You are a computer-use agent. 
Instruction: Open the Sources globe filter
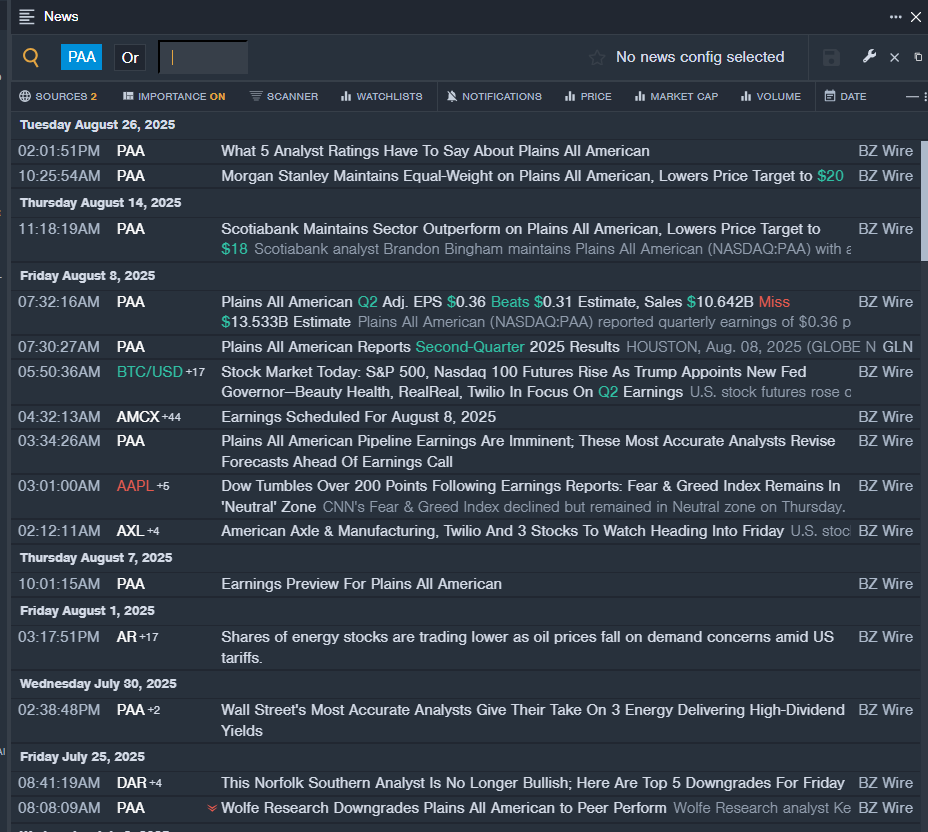click(x=58, y=96)
